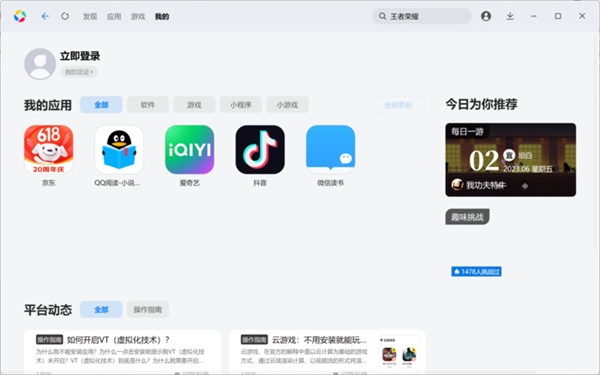Image resolution: width=600 pixels, height=375 pixels.
Task: Maximize the app store window
Action: point(558,16)
